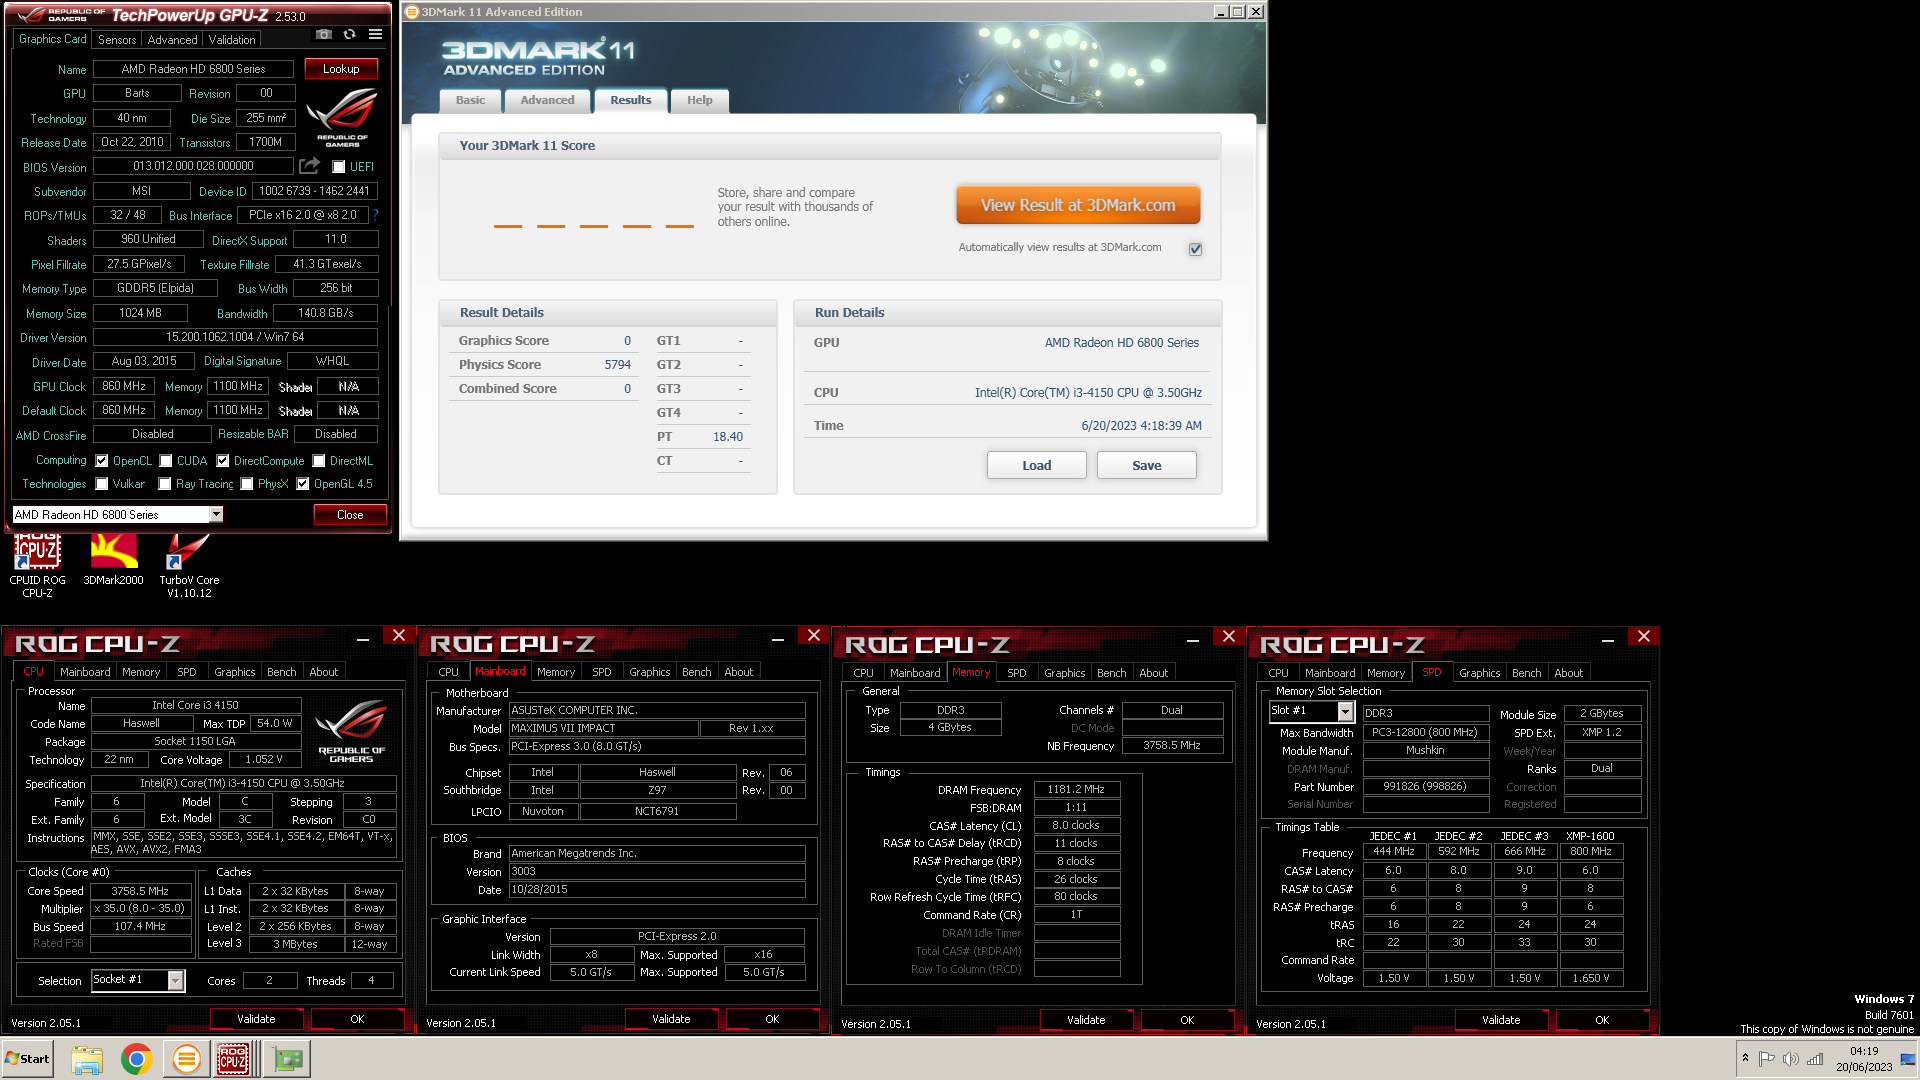This screenshot has width=1920, height=1080.
Task: Show hidden tray icons
Action: pyautogui.click(x=1745, y=1058)
